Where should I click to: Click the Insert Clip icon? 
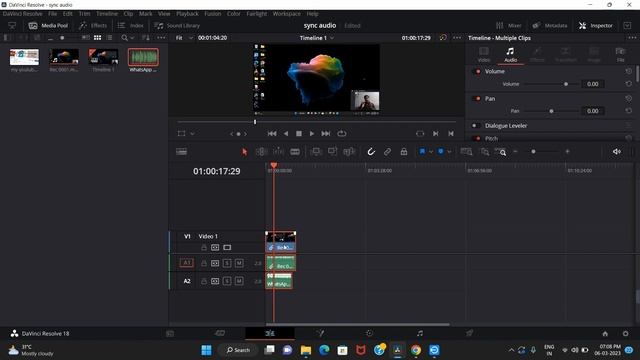(316, 152)
